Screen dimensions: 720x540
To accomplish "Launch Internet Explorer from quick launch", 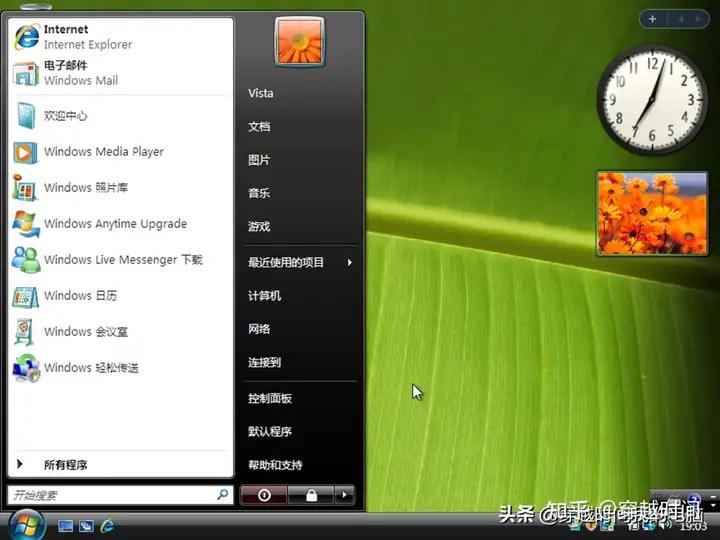I will [x=107, y=525].
